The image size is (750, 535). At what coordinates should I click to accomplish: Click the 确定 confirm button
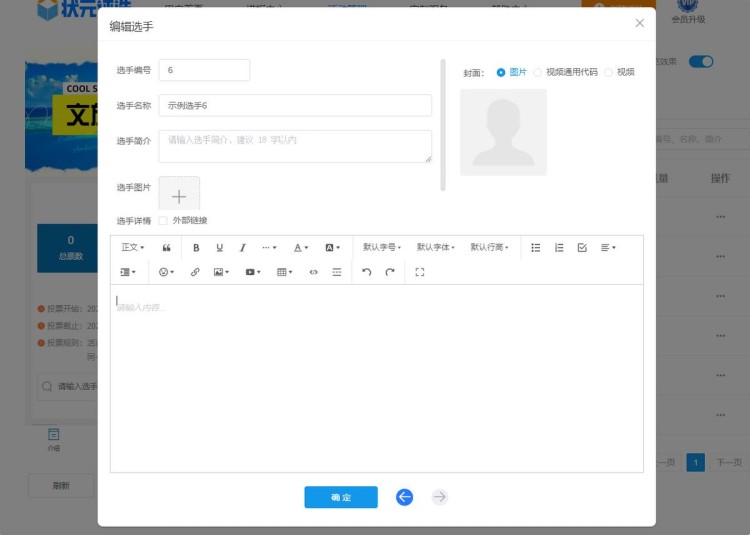341,497
